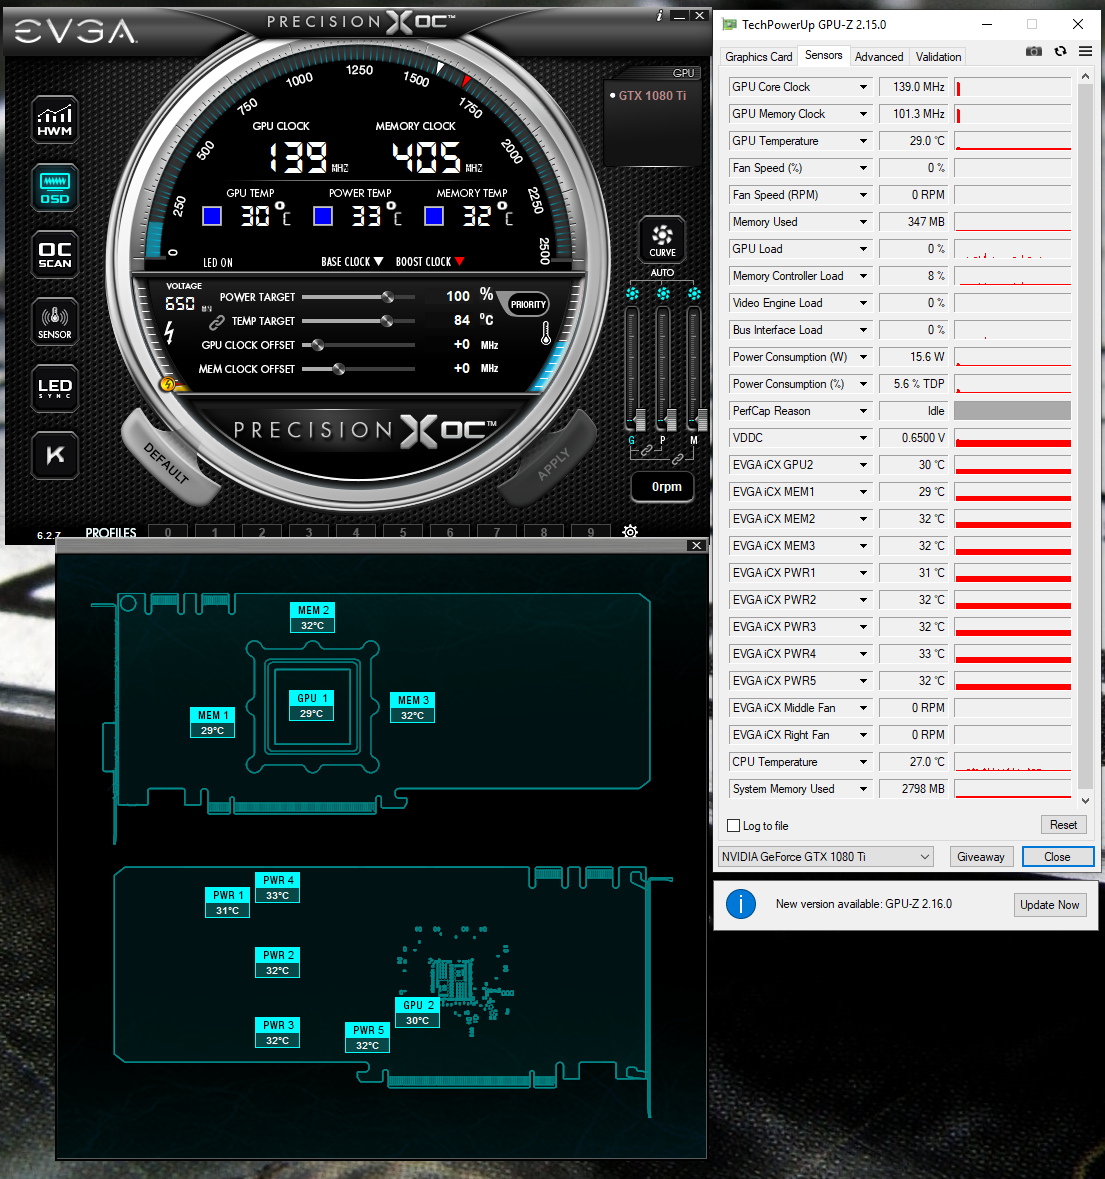Click BASE CLOCK marker toggle
Screen dimensions: 1105x1179
pyautogui.click(x=353, y=262)
